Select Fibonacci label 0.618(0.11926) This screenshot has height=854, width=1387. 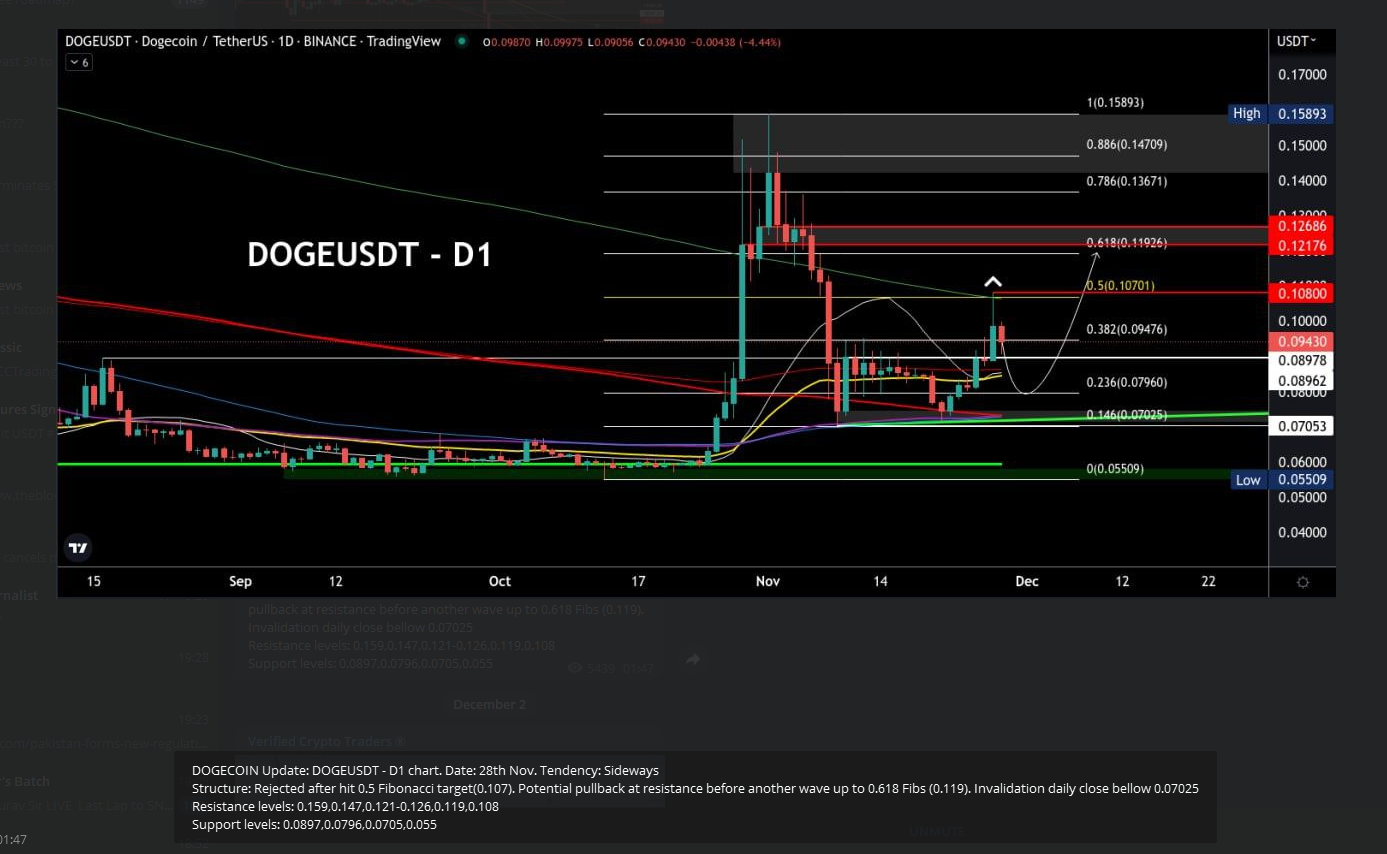pos(1126,243)
